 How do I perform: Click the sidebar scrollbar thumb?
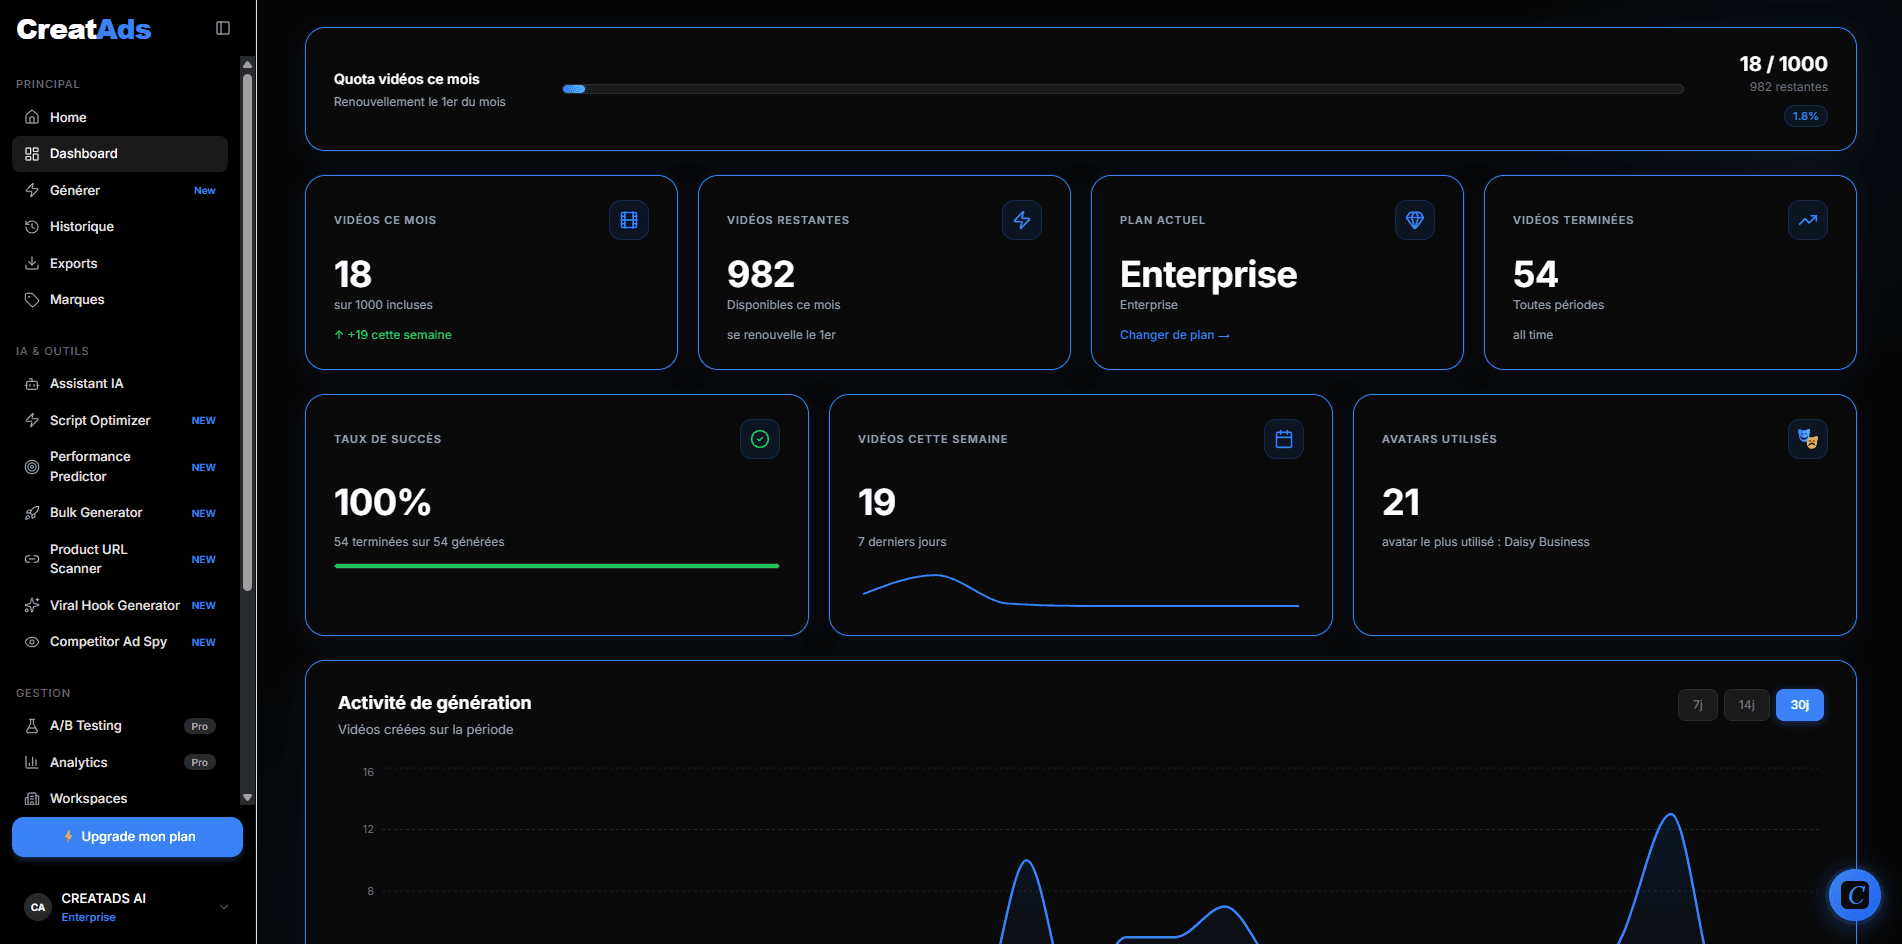tap(247, 332)
